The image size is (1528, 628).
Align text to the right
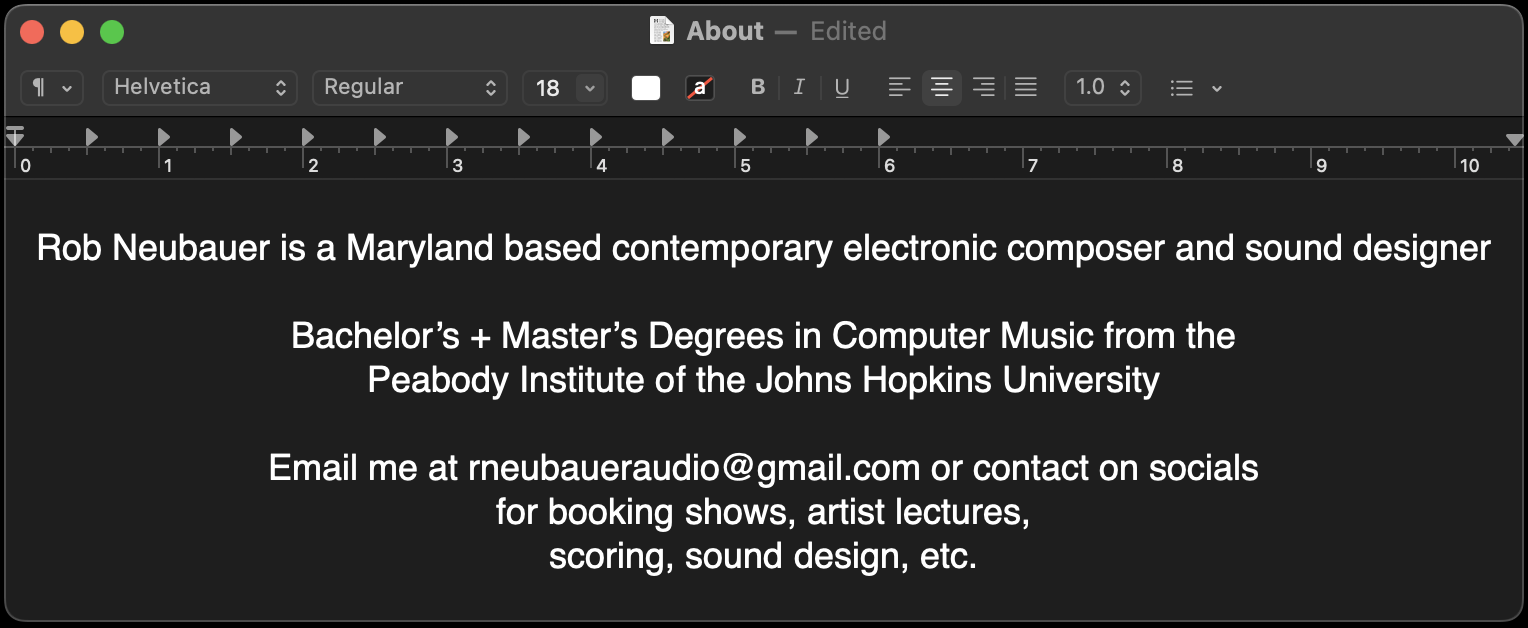983,88
